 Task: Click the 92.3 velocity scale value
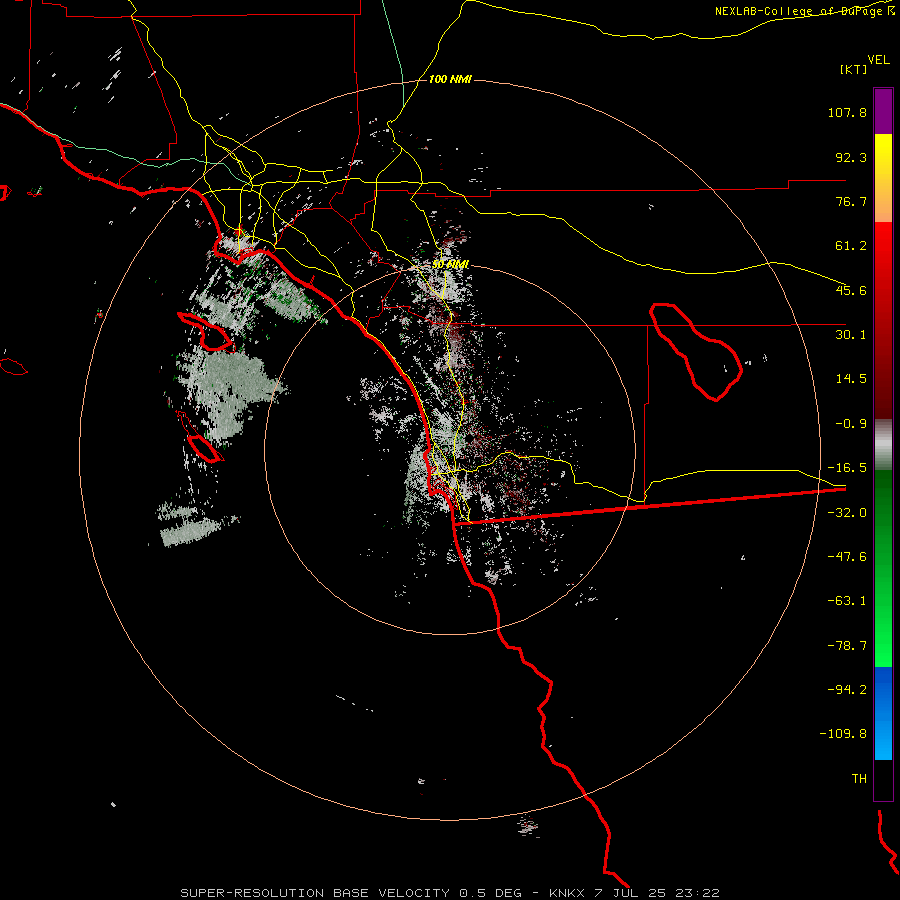851,157
